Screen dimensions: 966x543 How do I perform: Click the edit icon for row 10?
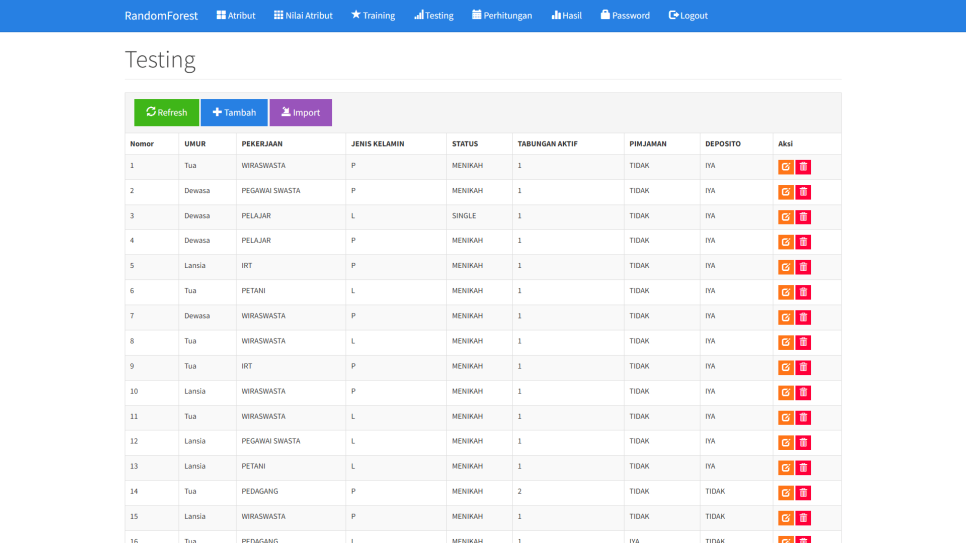click(786, 392)
